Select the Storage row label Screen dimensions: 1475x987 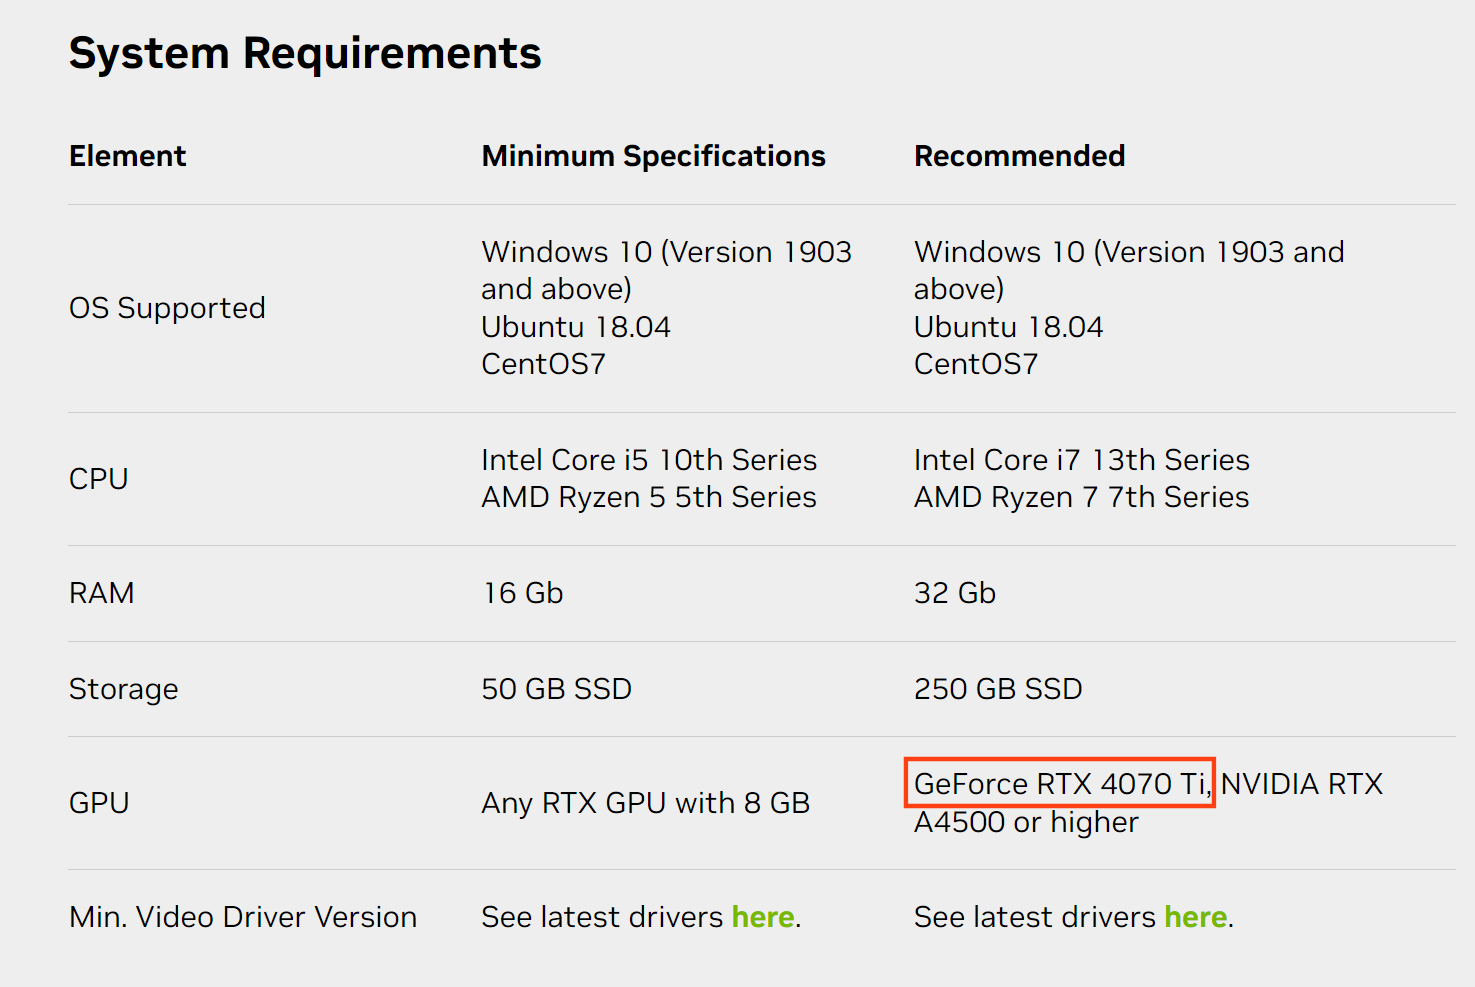click(x=123, y=689)
